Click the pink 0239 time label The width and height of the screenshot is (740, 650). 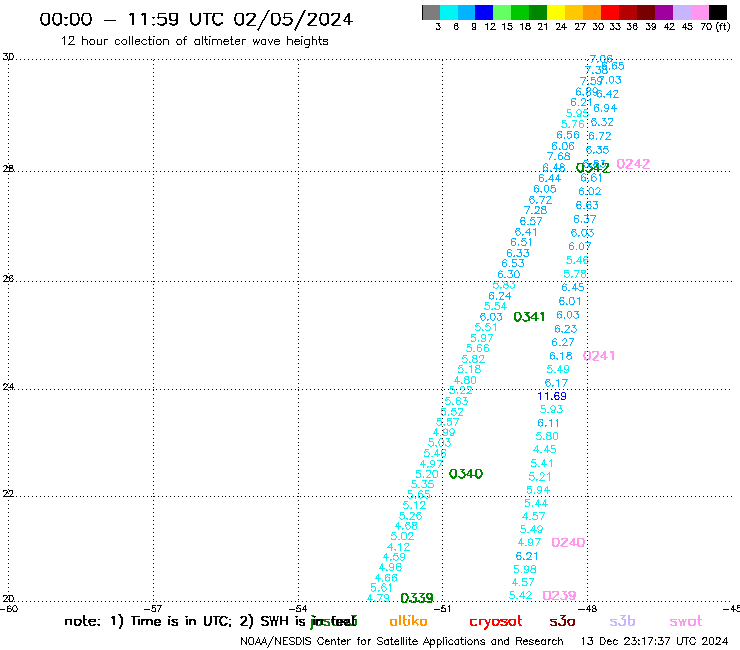[x=559, y=595]
